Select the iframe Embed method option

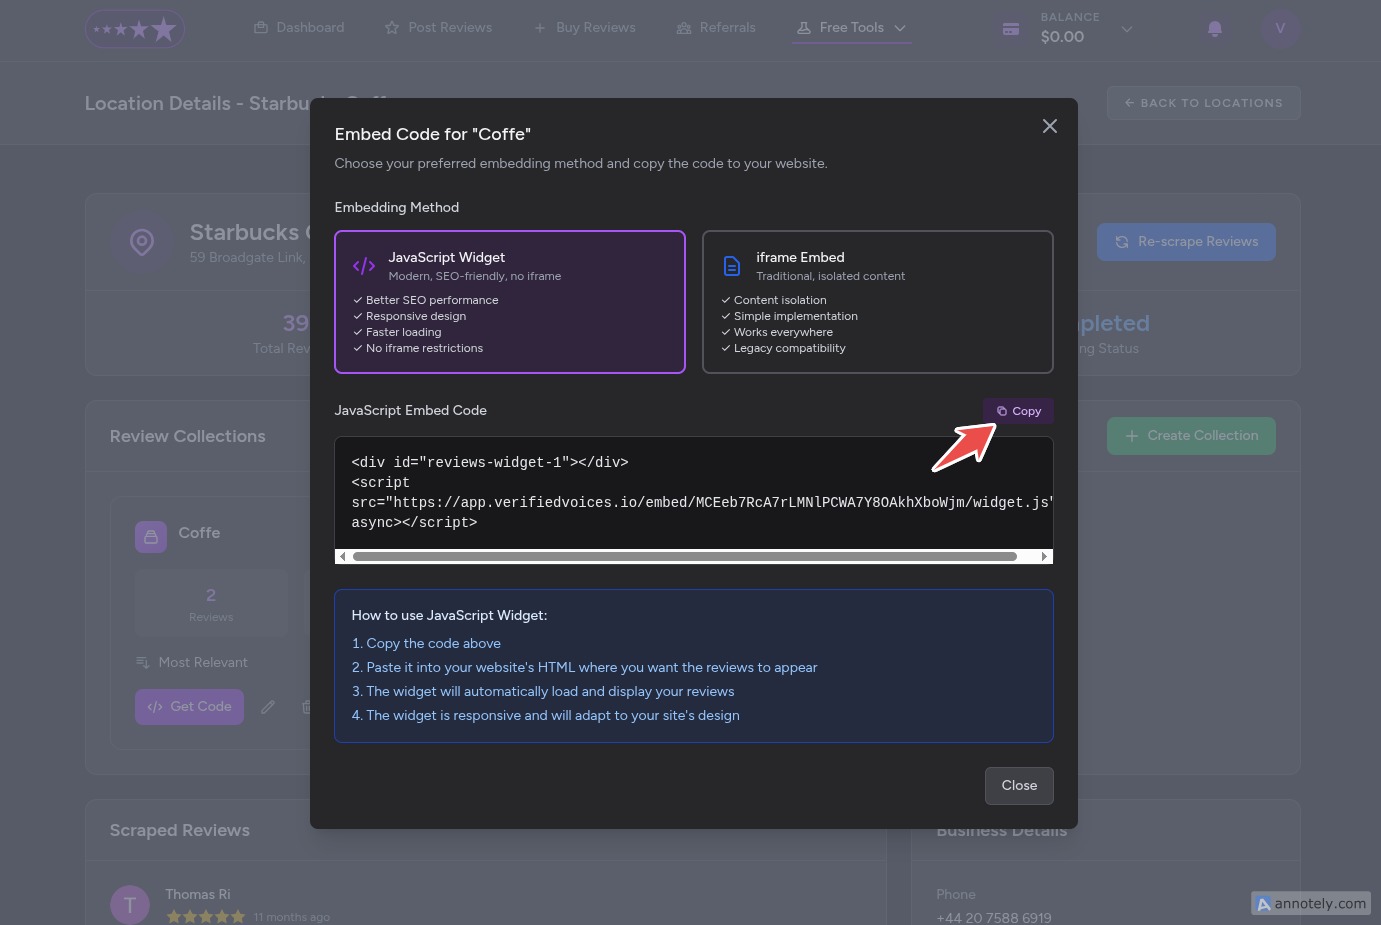877,302
